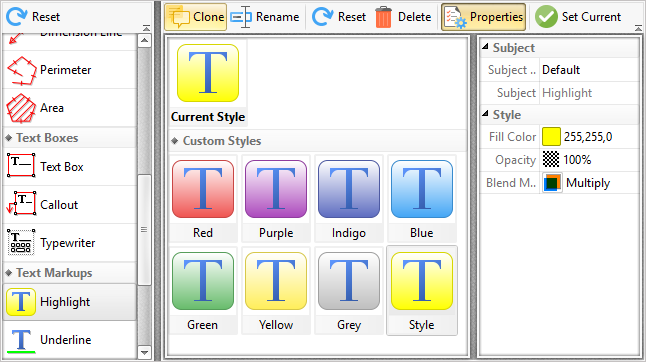Delete the selected style via trash icon
This screenshot has width=646, height=362.
tap(403, 17)
